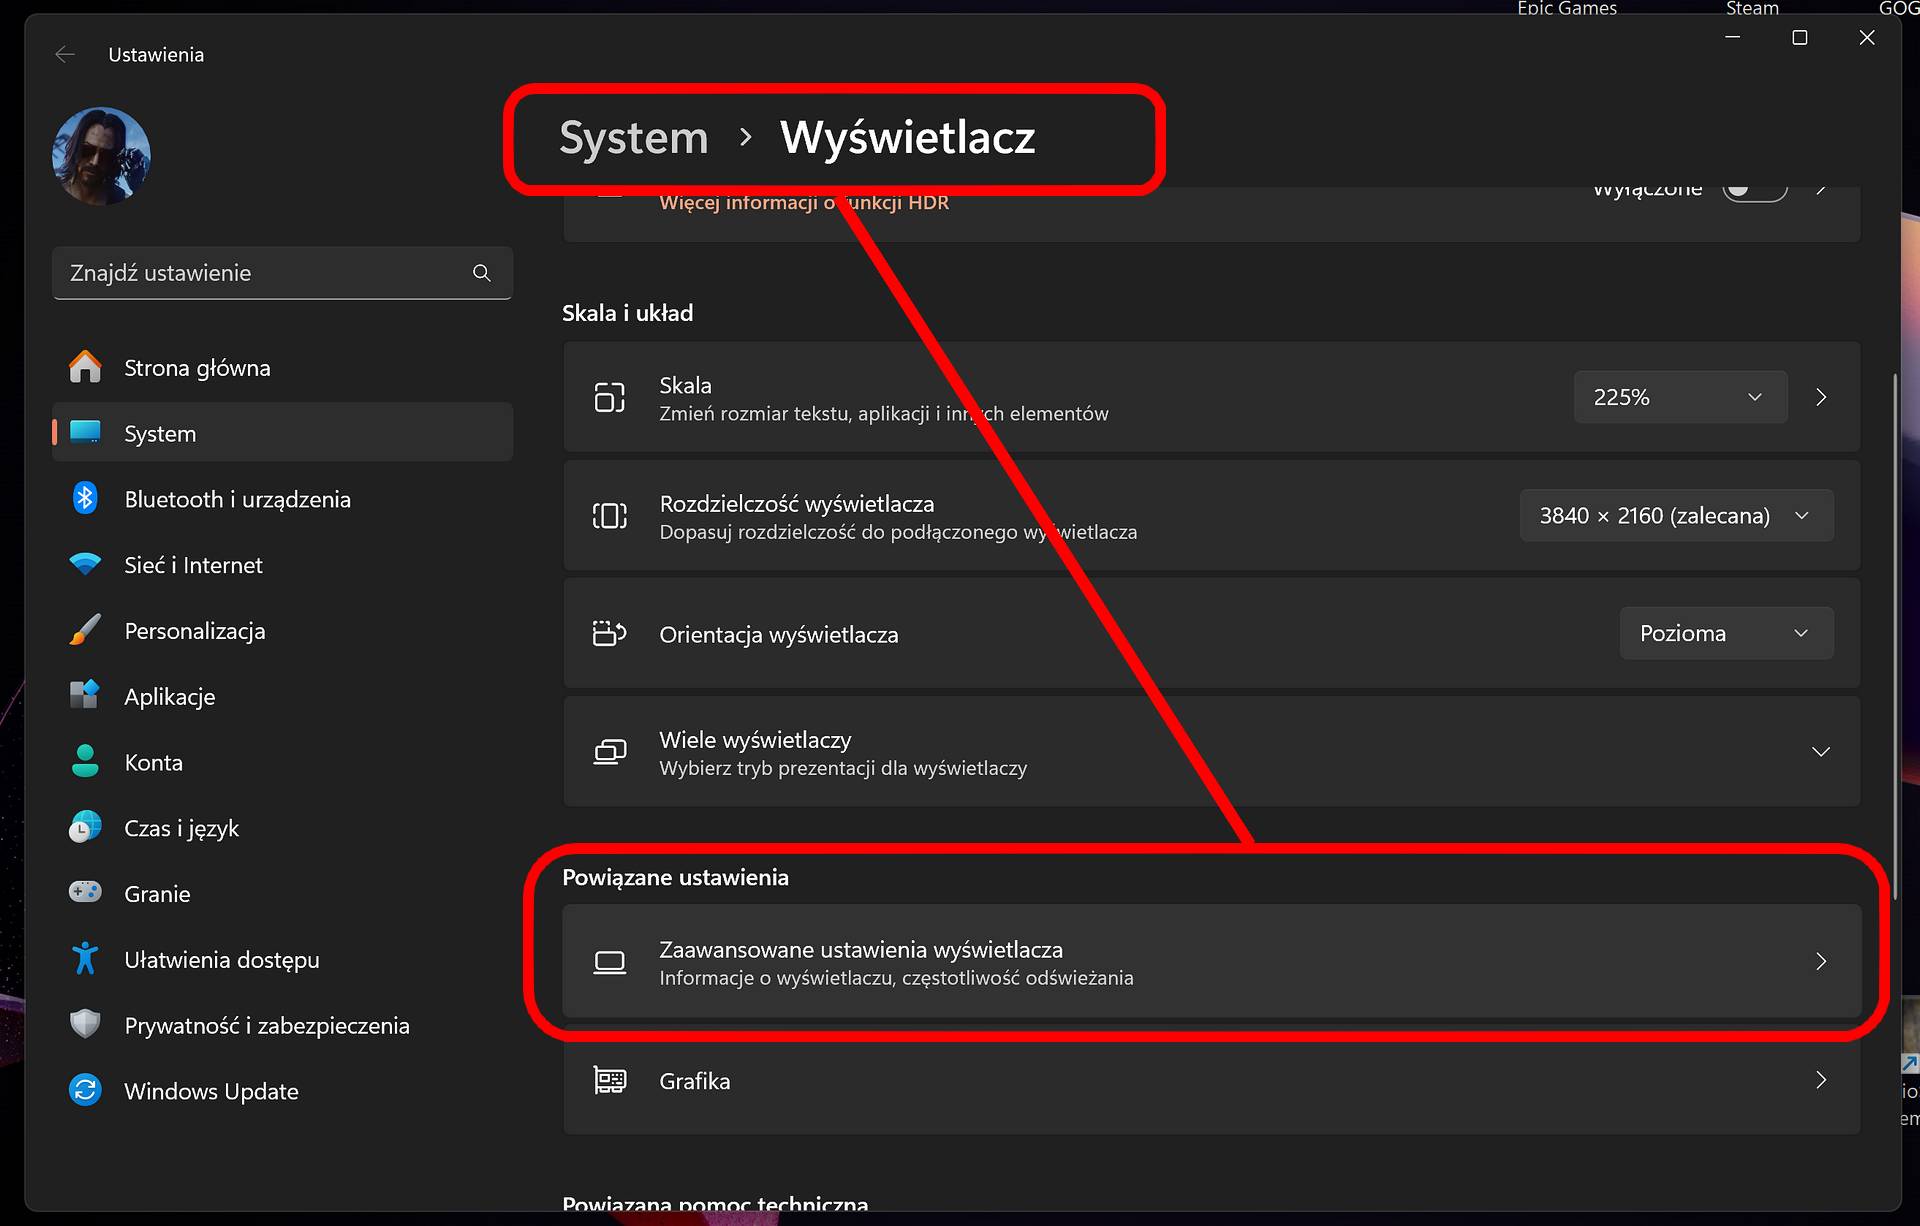
Task: Open Zaawansowane ustawienia wyświetlacza chevron
Action: (x=1821, y=962)
